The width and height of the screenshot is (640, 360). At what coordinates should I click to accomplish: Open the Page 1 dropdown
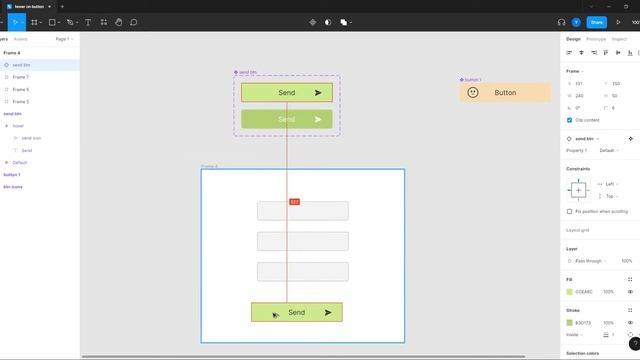[x=64, y=39]
